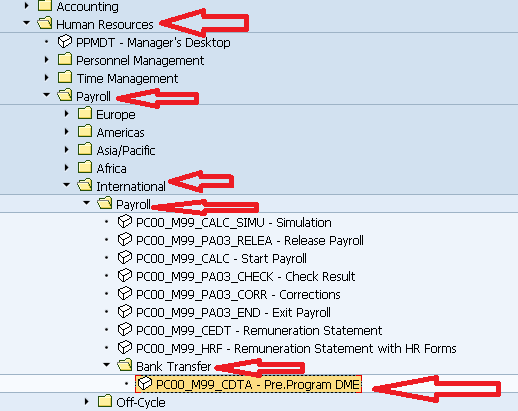
Task: Select PC00_M99_PA03_END - Exit Payroll entry
Action: coord(233,312)
